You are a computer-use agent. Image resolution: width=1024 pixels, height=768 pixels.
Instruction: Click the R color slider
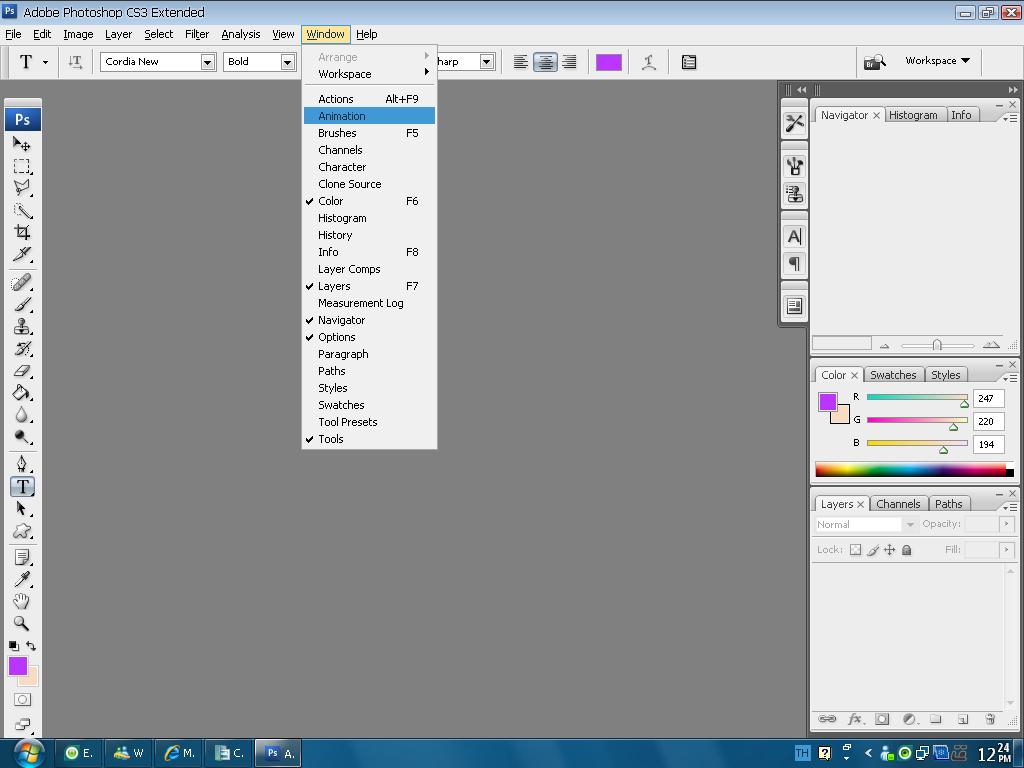917,397
